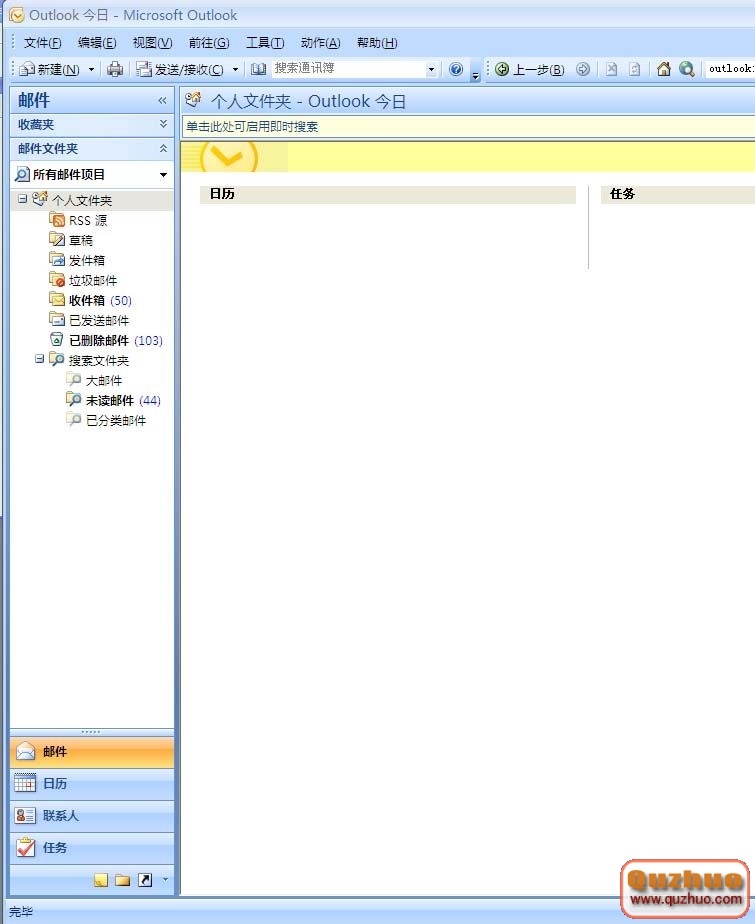This screenshot has width=755, height=924.
Task: Select 个人文件夹 in the folder tree
Action: pyautogui.click(x=81, y=200)
